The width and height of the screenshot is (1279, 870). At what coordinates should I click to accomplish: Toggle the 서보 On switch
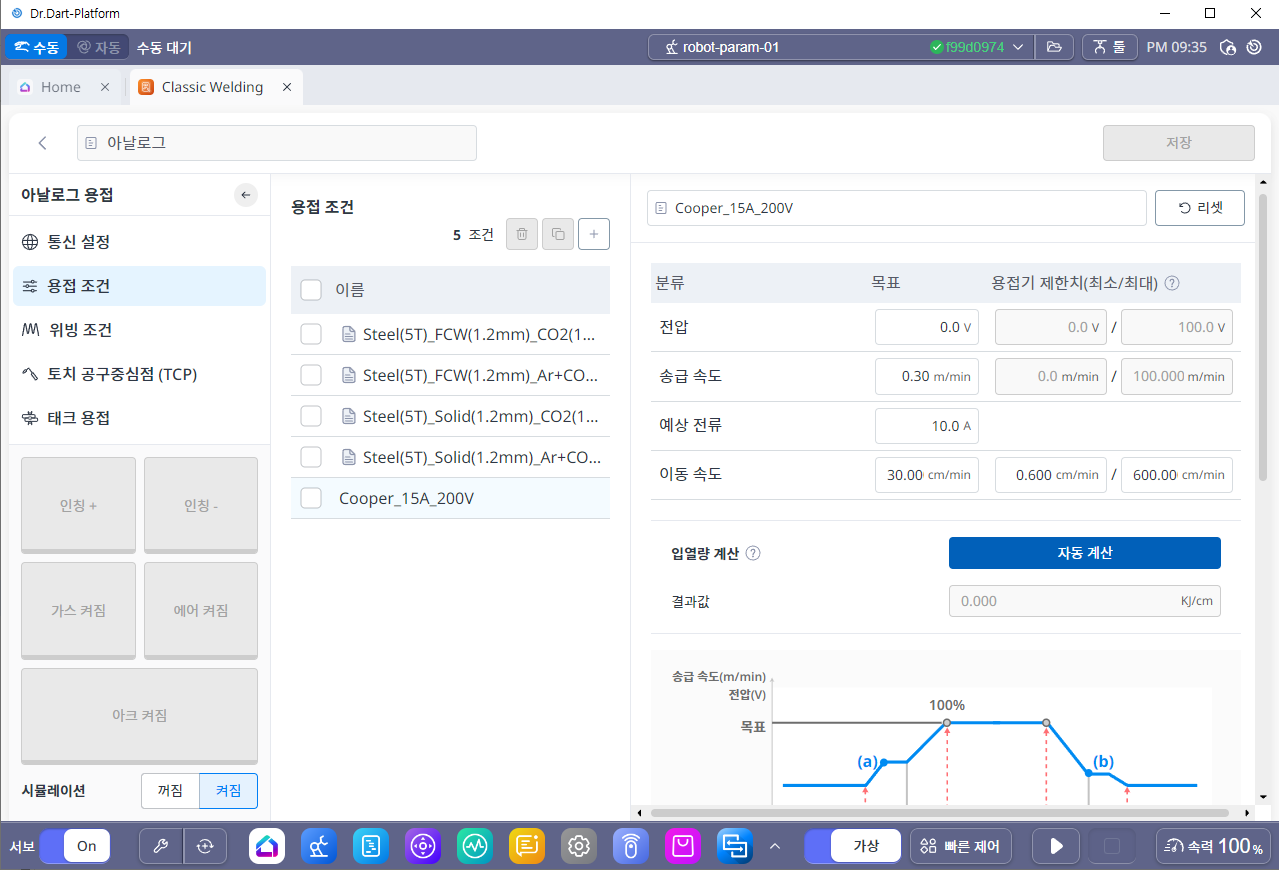point(75,846)
